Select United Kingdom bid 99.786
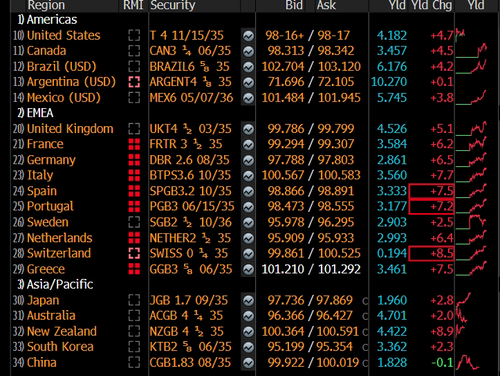 [286, 129]
